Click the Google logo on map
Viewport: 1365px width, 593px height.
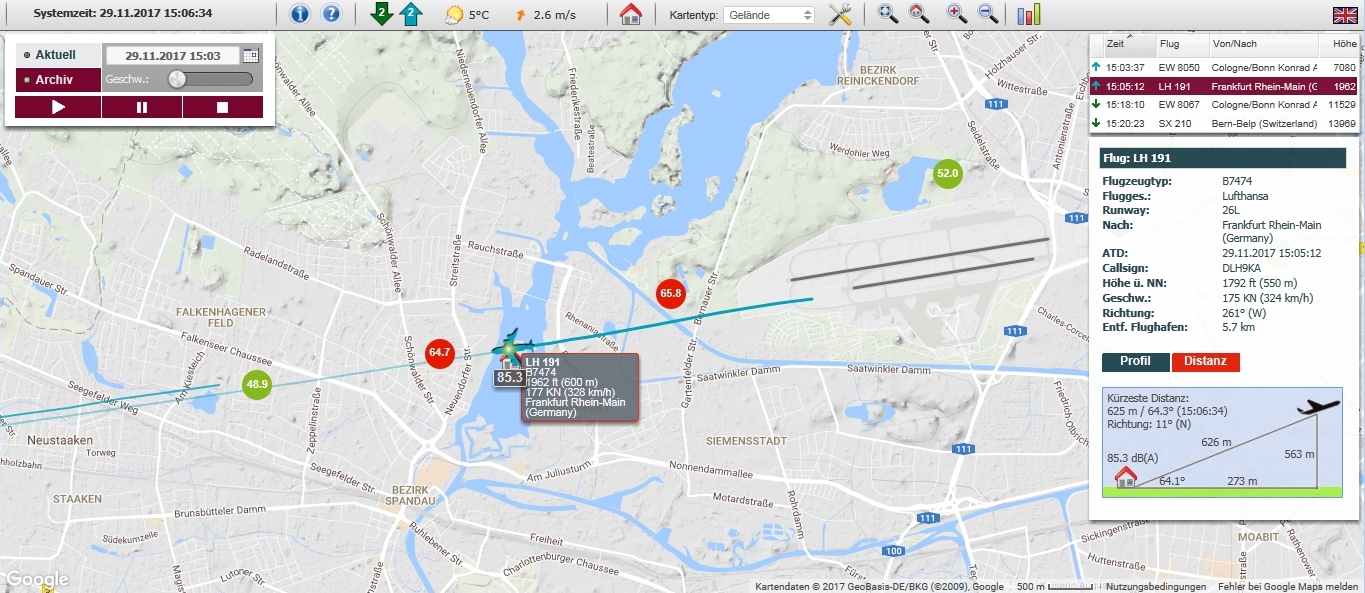[x=37, y=580]
